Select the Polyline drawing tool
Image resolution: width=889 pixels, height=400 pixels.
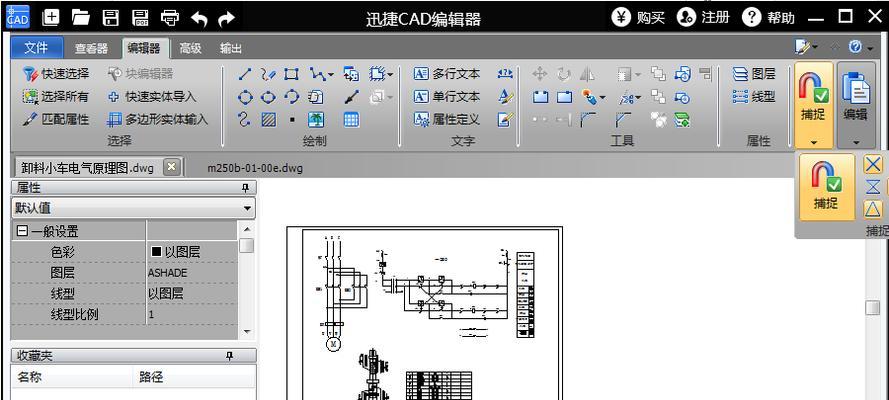pos(318,74)
